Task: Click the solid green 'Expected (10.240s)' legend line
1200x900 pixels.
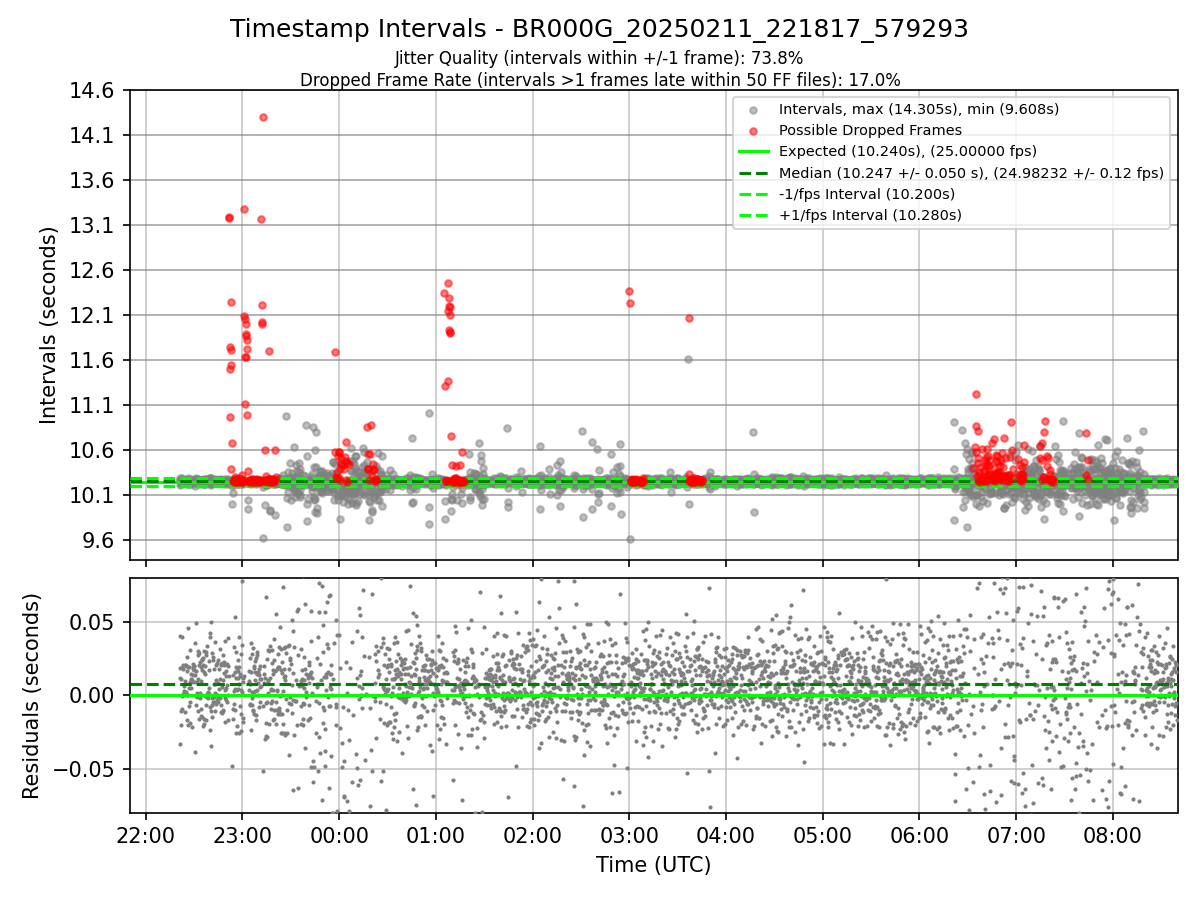Action: point(754,152)
